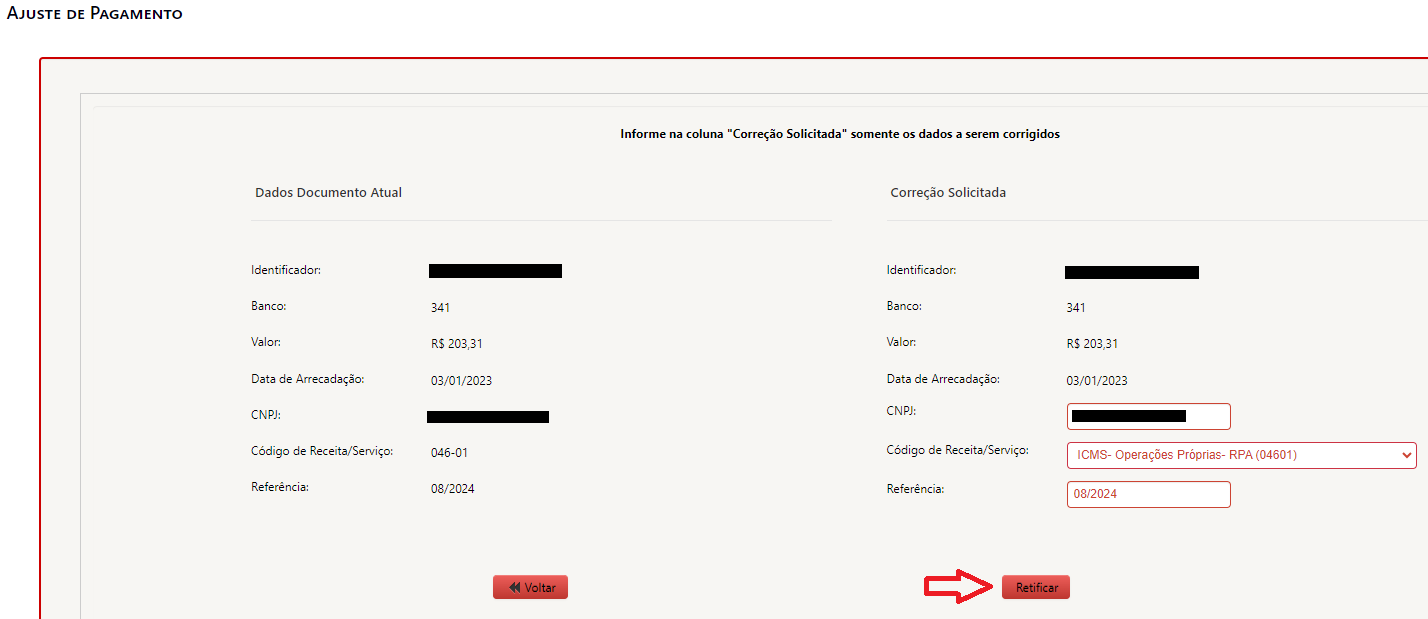
Task: Click the Valor amount in Correção Solicitada column
Action: coord(1092,344)
